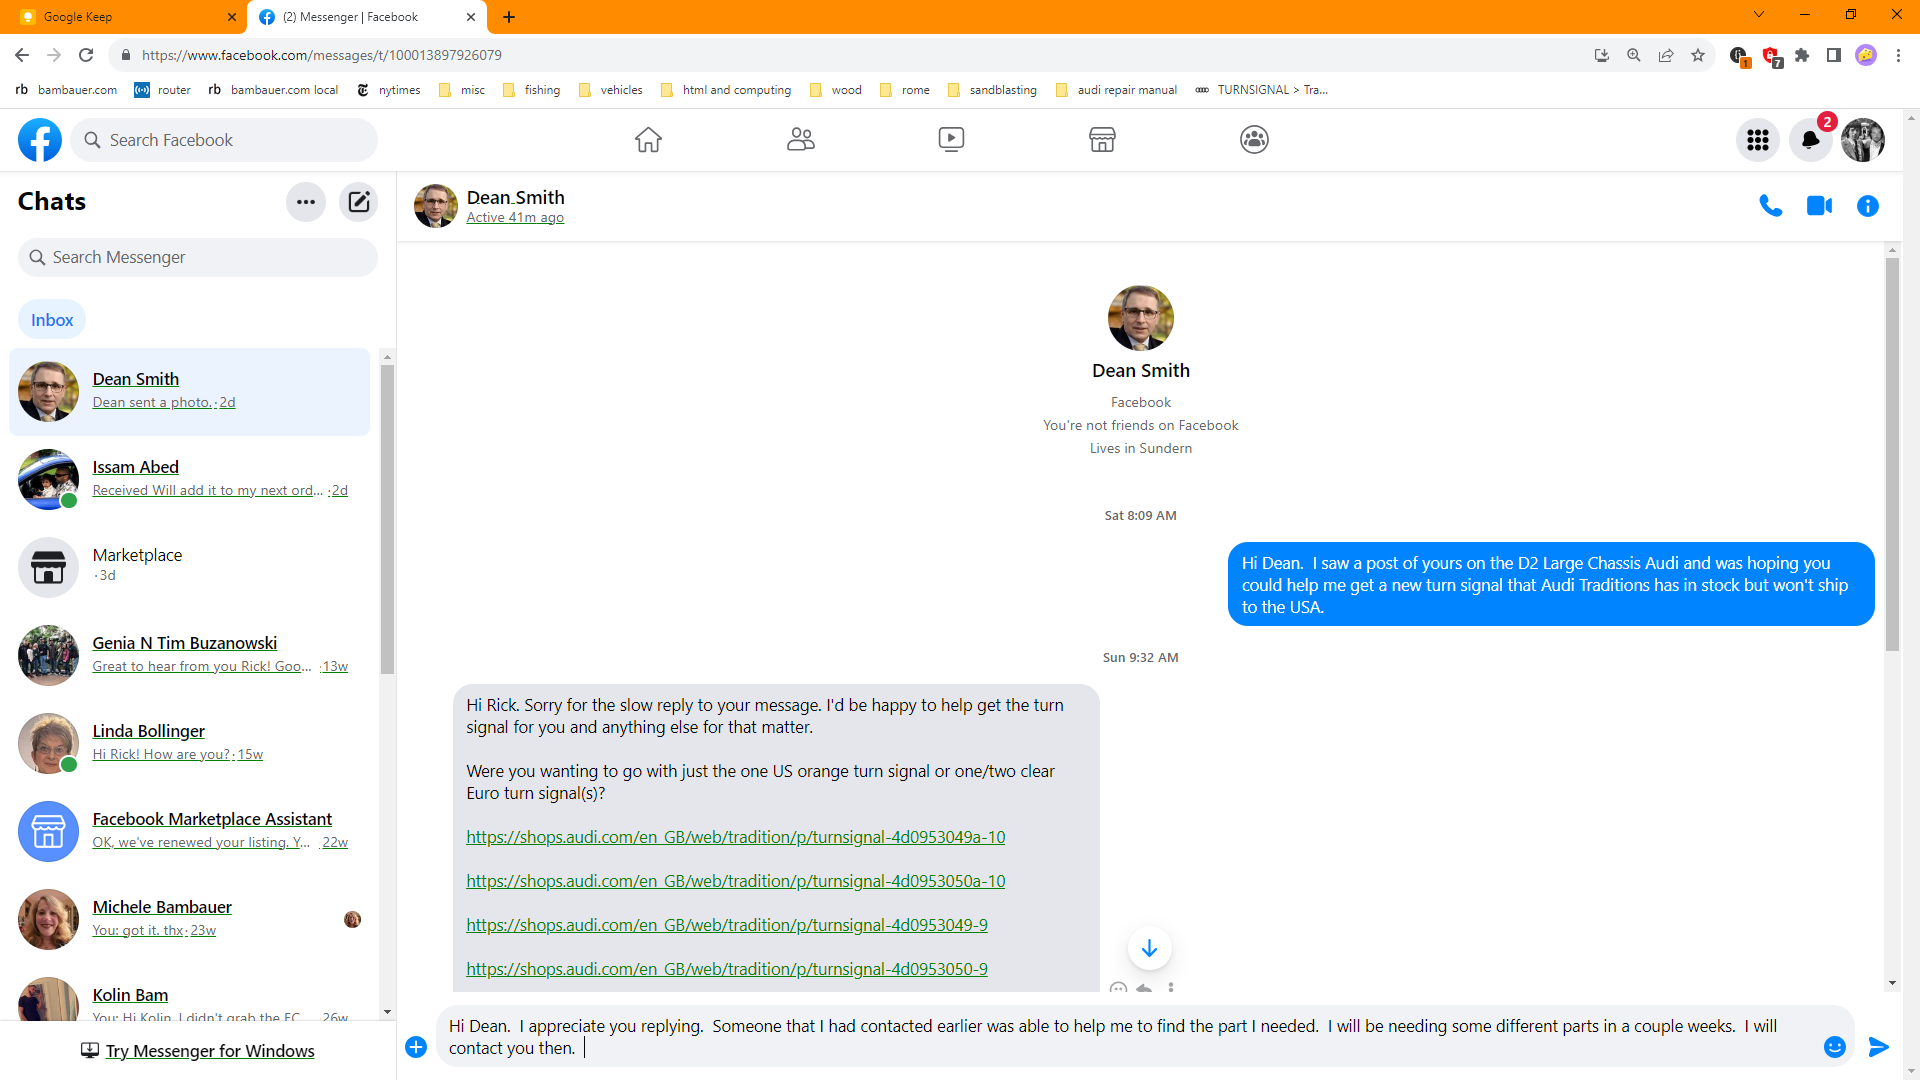Send the typed message with arrow icon
This screenshot has height=1080, width=1920.
(x=1879, y=1046)
